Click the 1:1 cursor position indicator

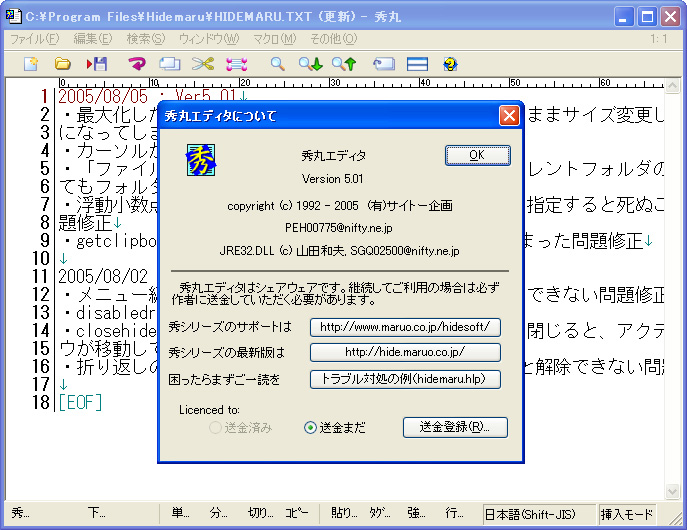click(659, 39)
